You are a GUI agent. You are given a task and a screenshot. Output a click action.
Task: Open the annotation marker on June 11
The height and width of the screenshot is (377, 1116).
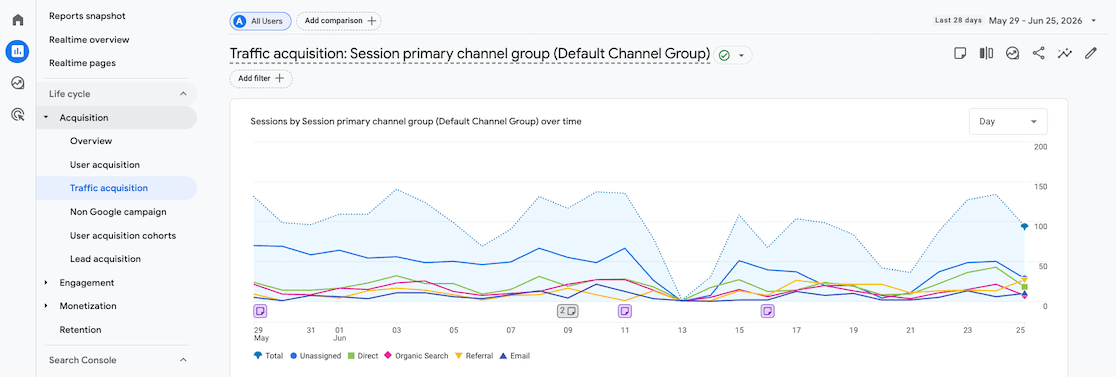click(624, 311)
